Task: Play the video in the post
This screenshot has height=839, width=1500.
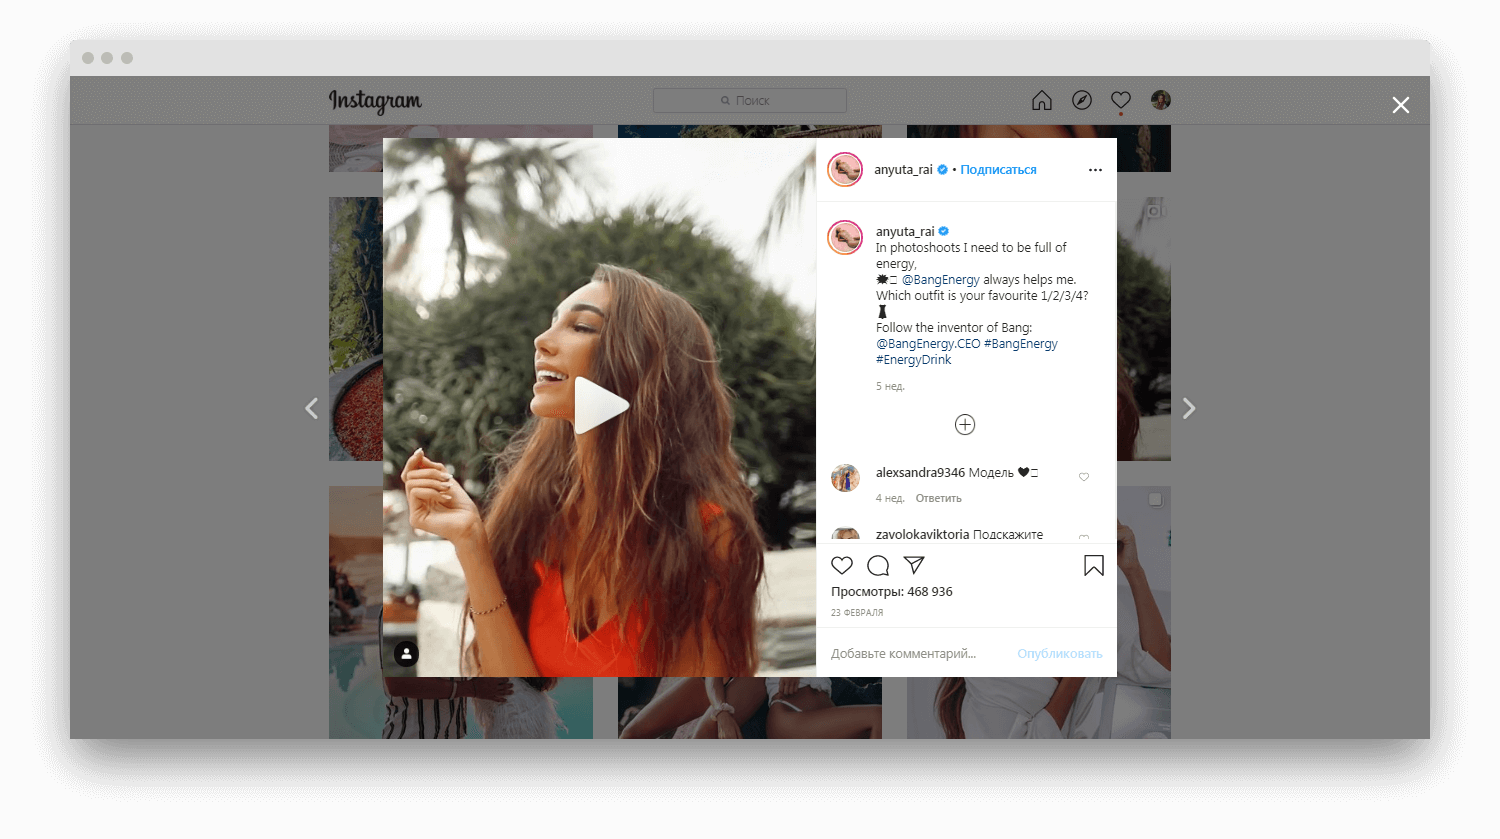Action: tap(601, 405)
